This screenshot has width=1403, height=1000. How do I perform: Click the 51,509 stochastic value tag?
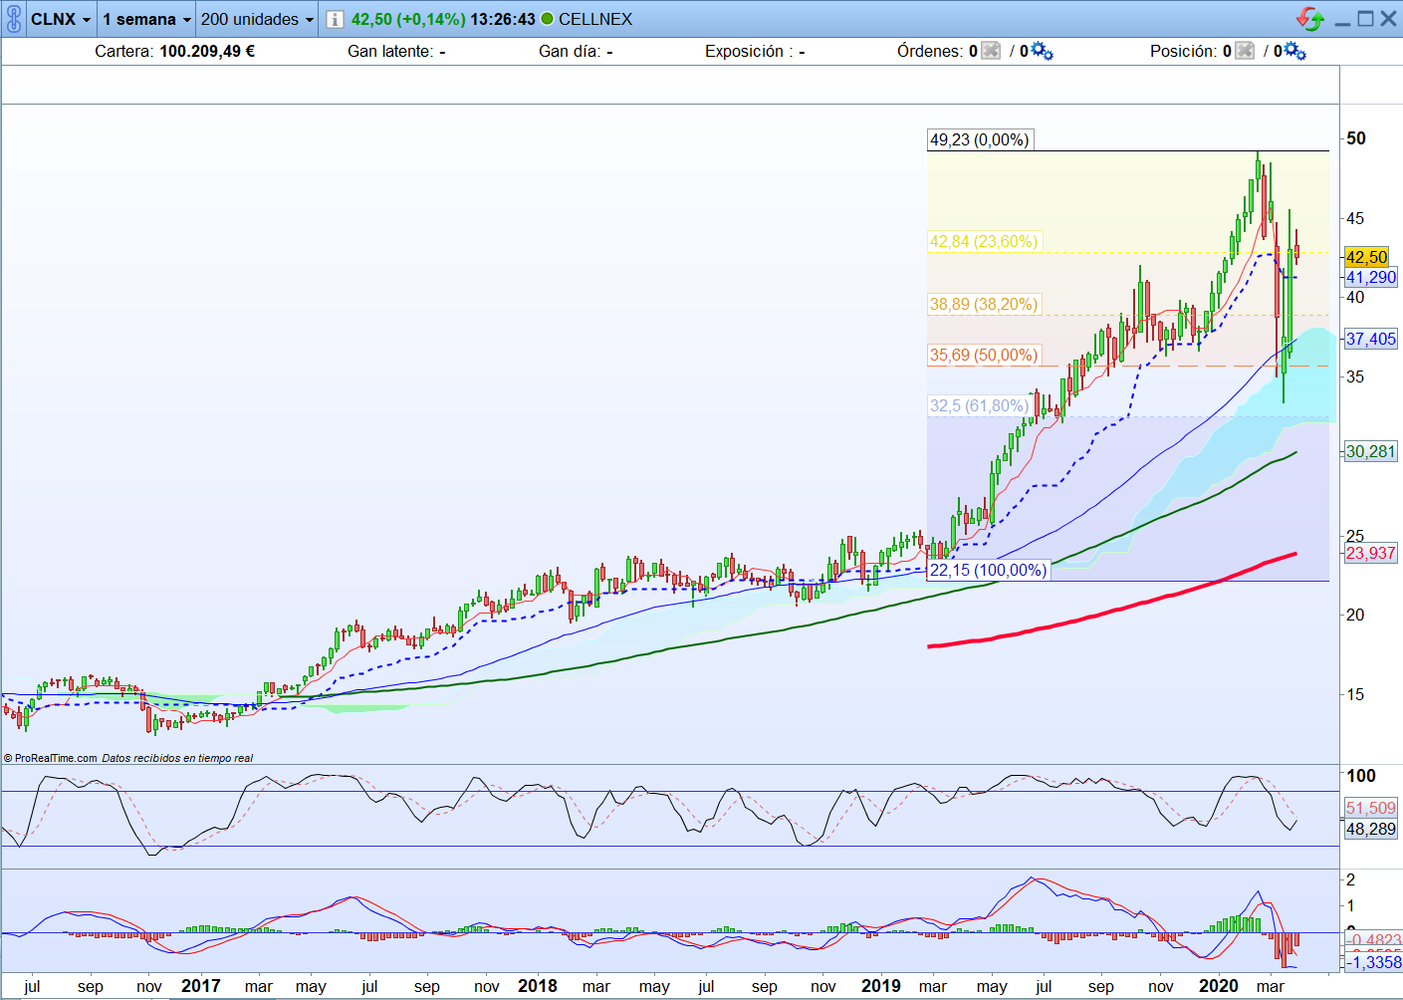(x=1370, y=808)
